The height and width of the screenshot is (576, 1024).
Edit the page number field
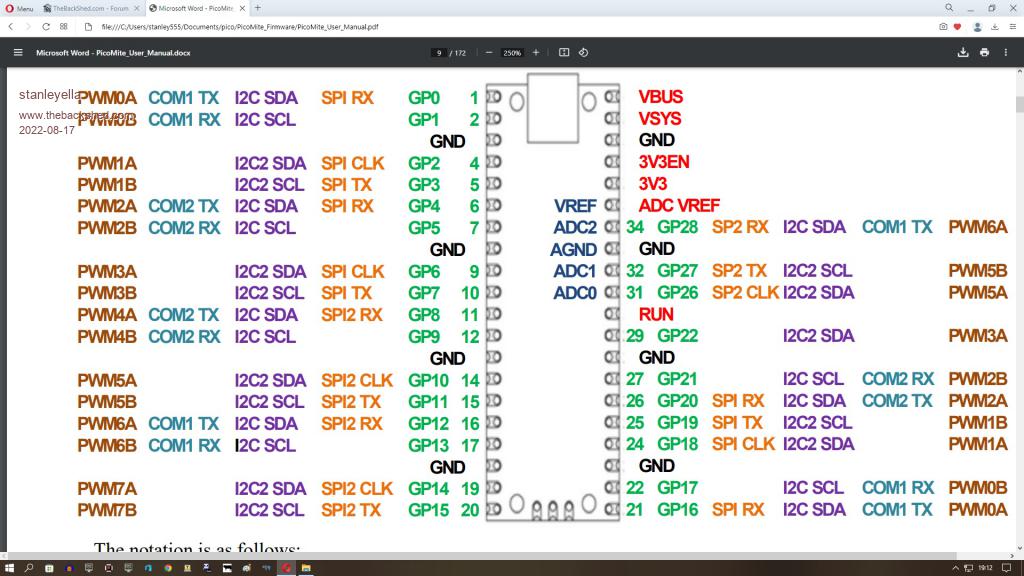point(439,52)
